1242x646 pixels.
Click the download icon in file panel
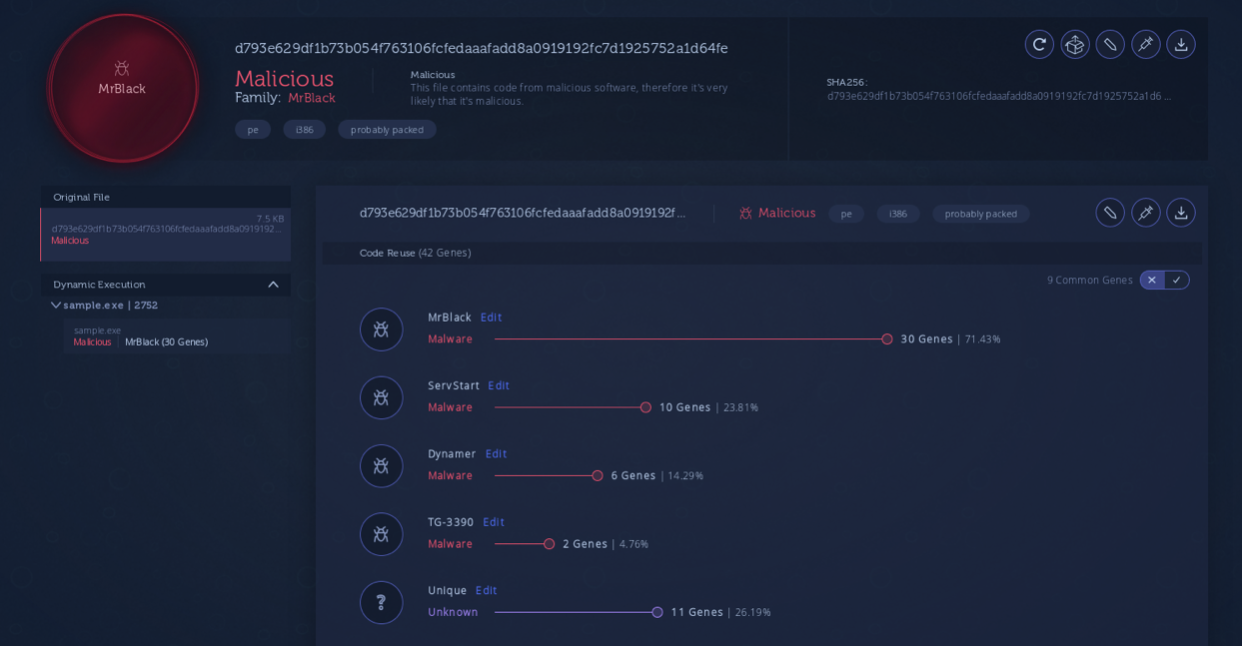click(1181, 212)
